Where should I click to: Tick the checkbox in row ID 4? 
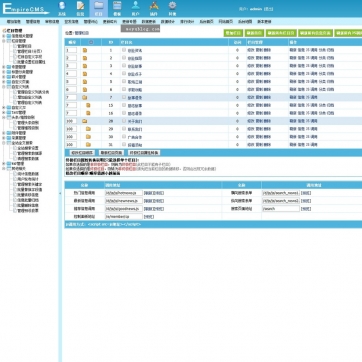point(124,73)
